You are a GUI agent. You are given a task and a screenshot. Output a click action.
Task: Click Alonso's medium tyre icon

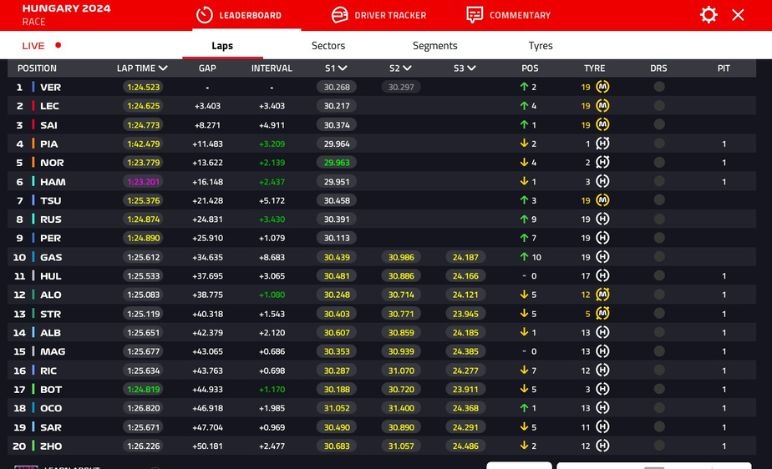coord(603,295)
